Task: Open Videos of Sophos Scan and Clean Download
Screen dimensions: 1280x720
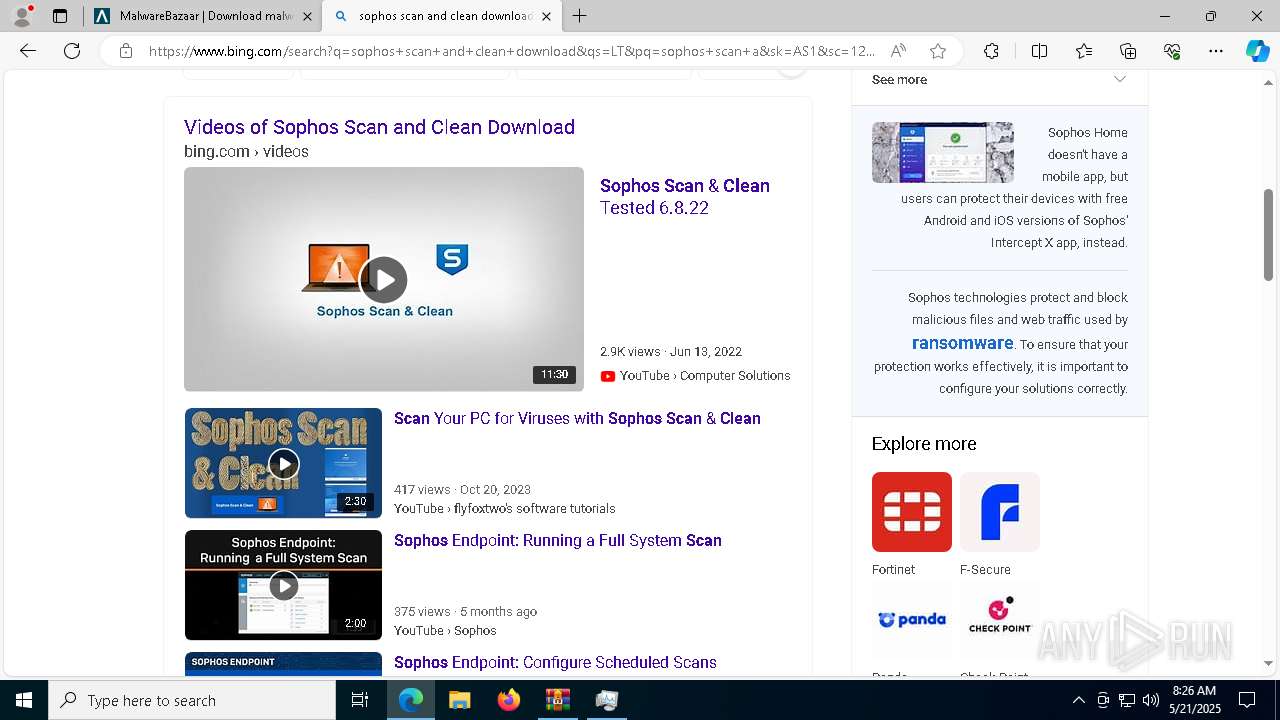Action: tap(379, 127)
